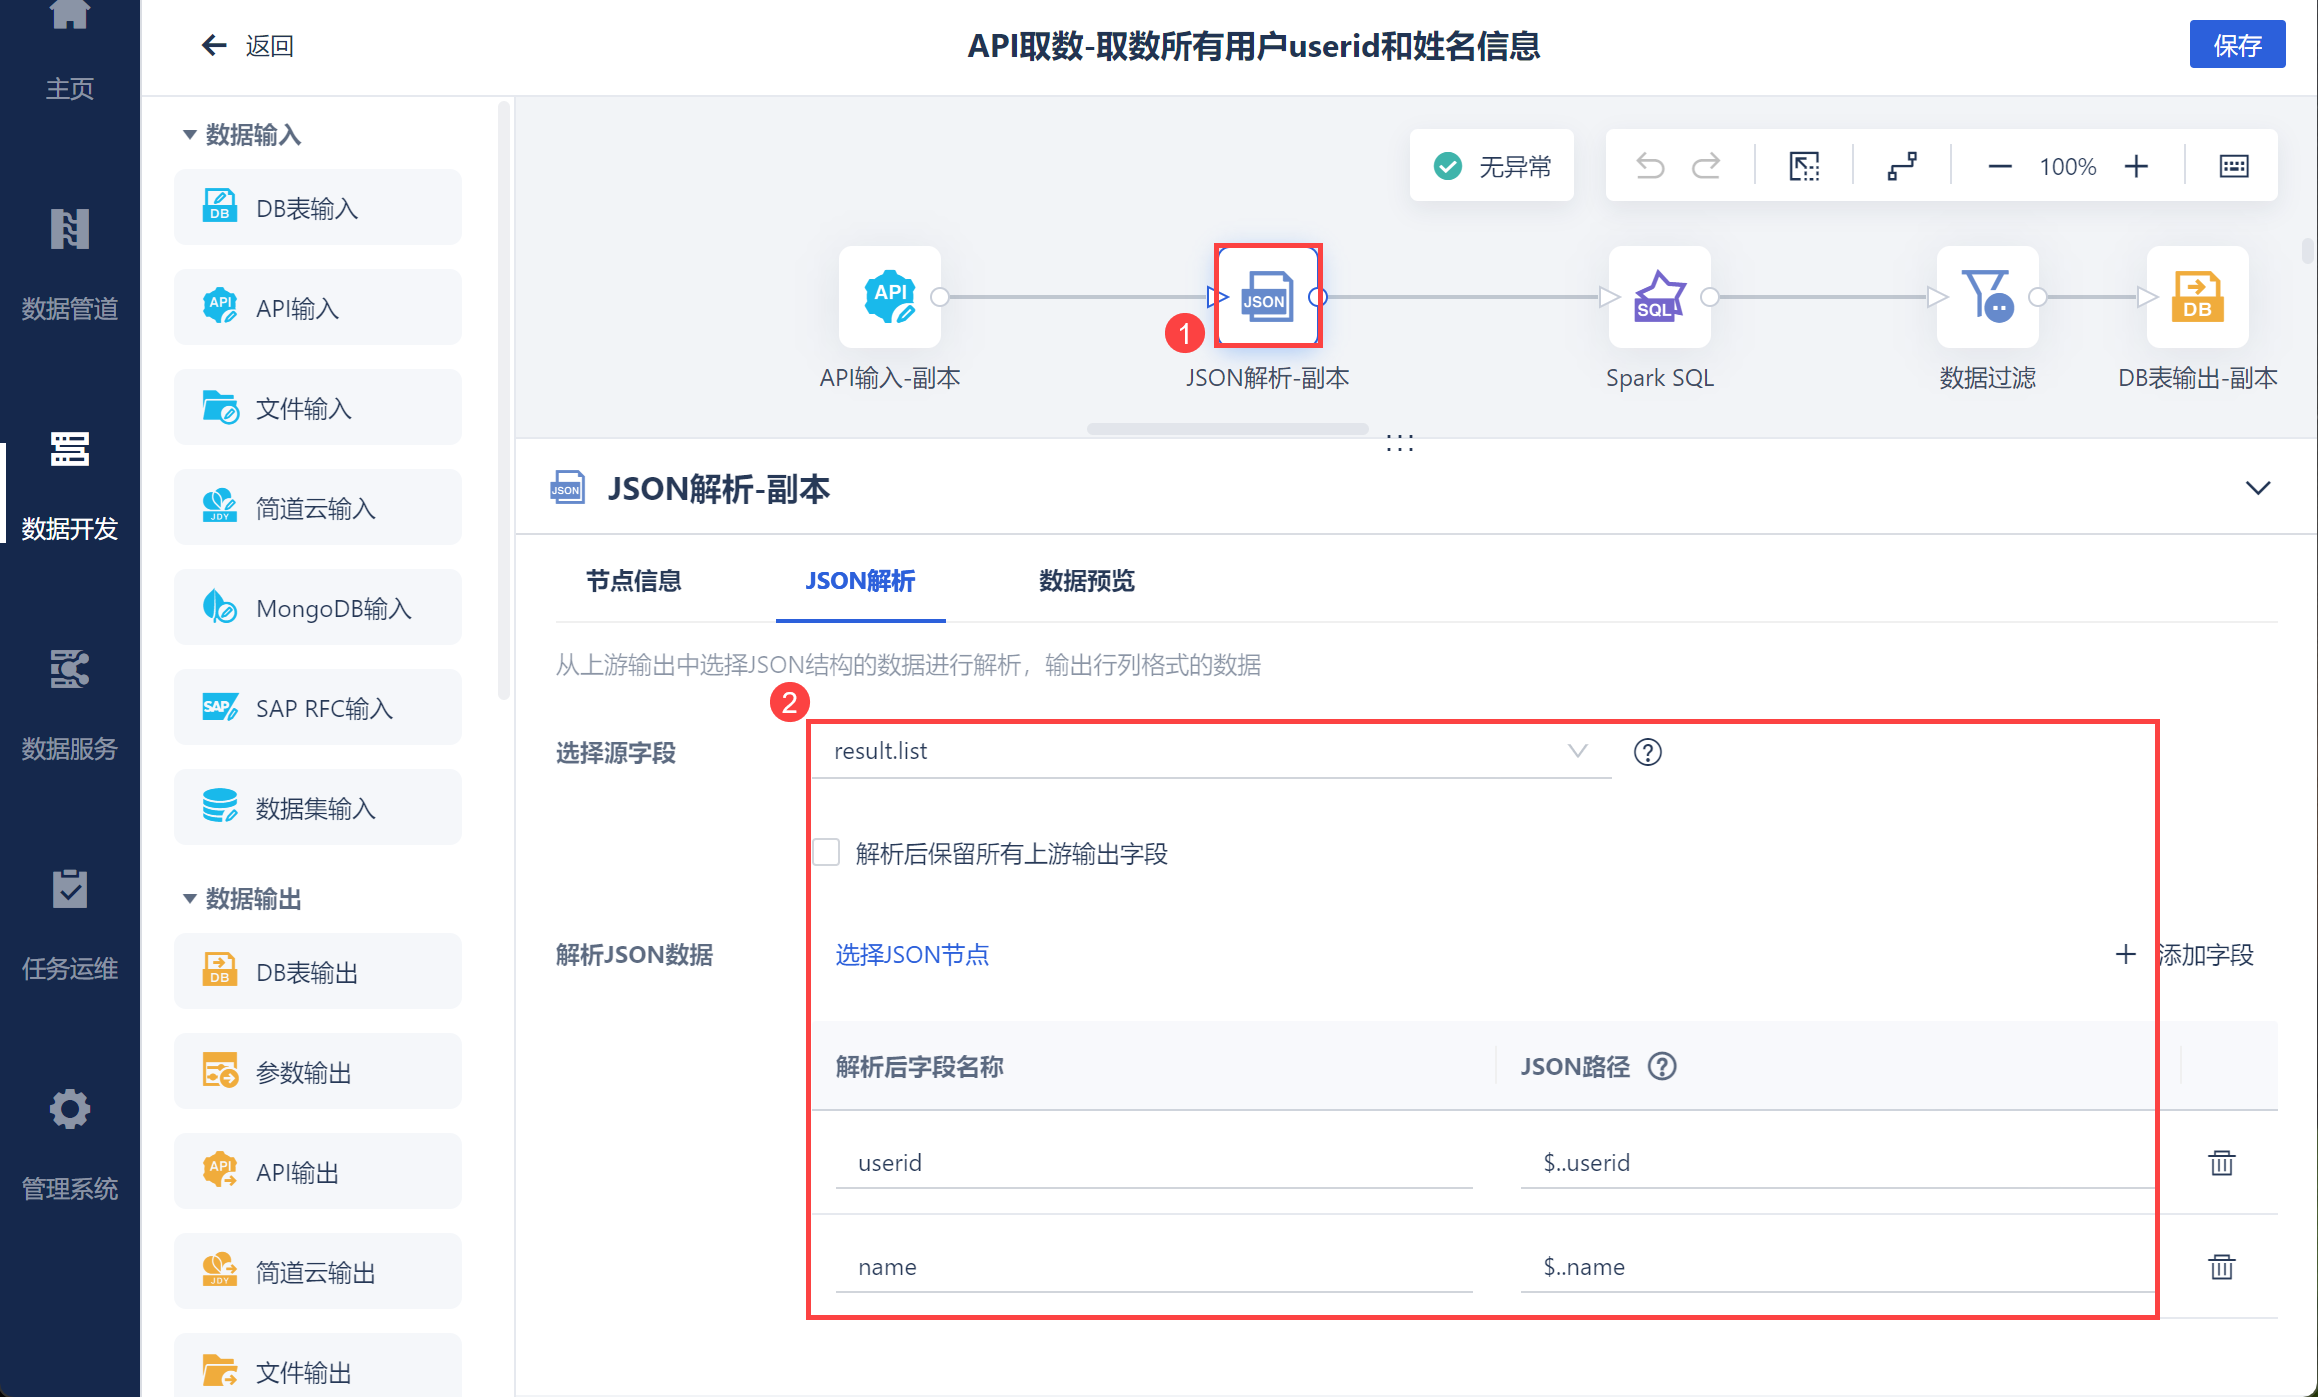Collapse the 数据输出 section
Viewport: 2318px width, 1397px height.
click(189, 899)
